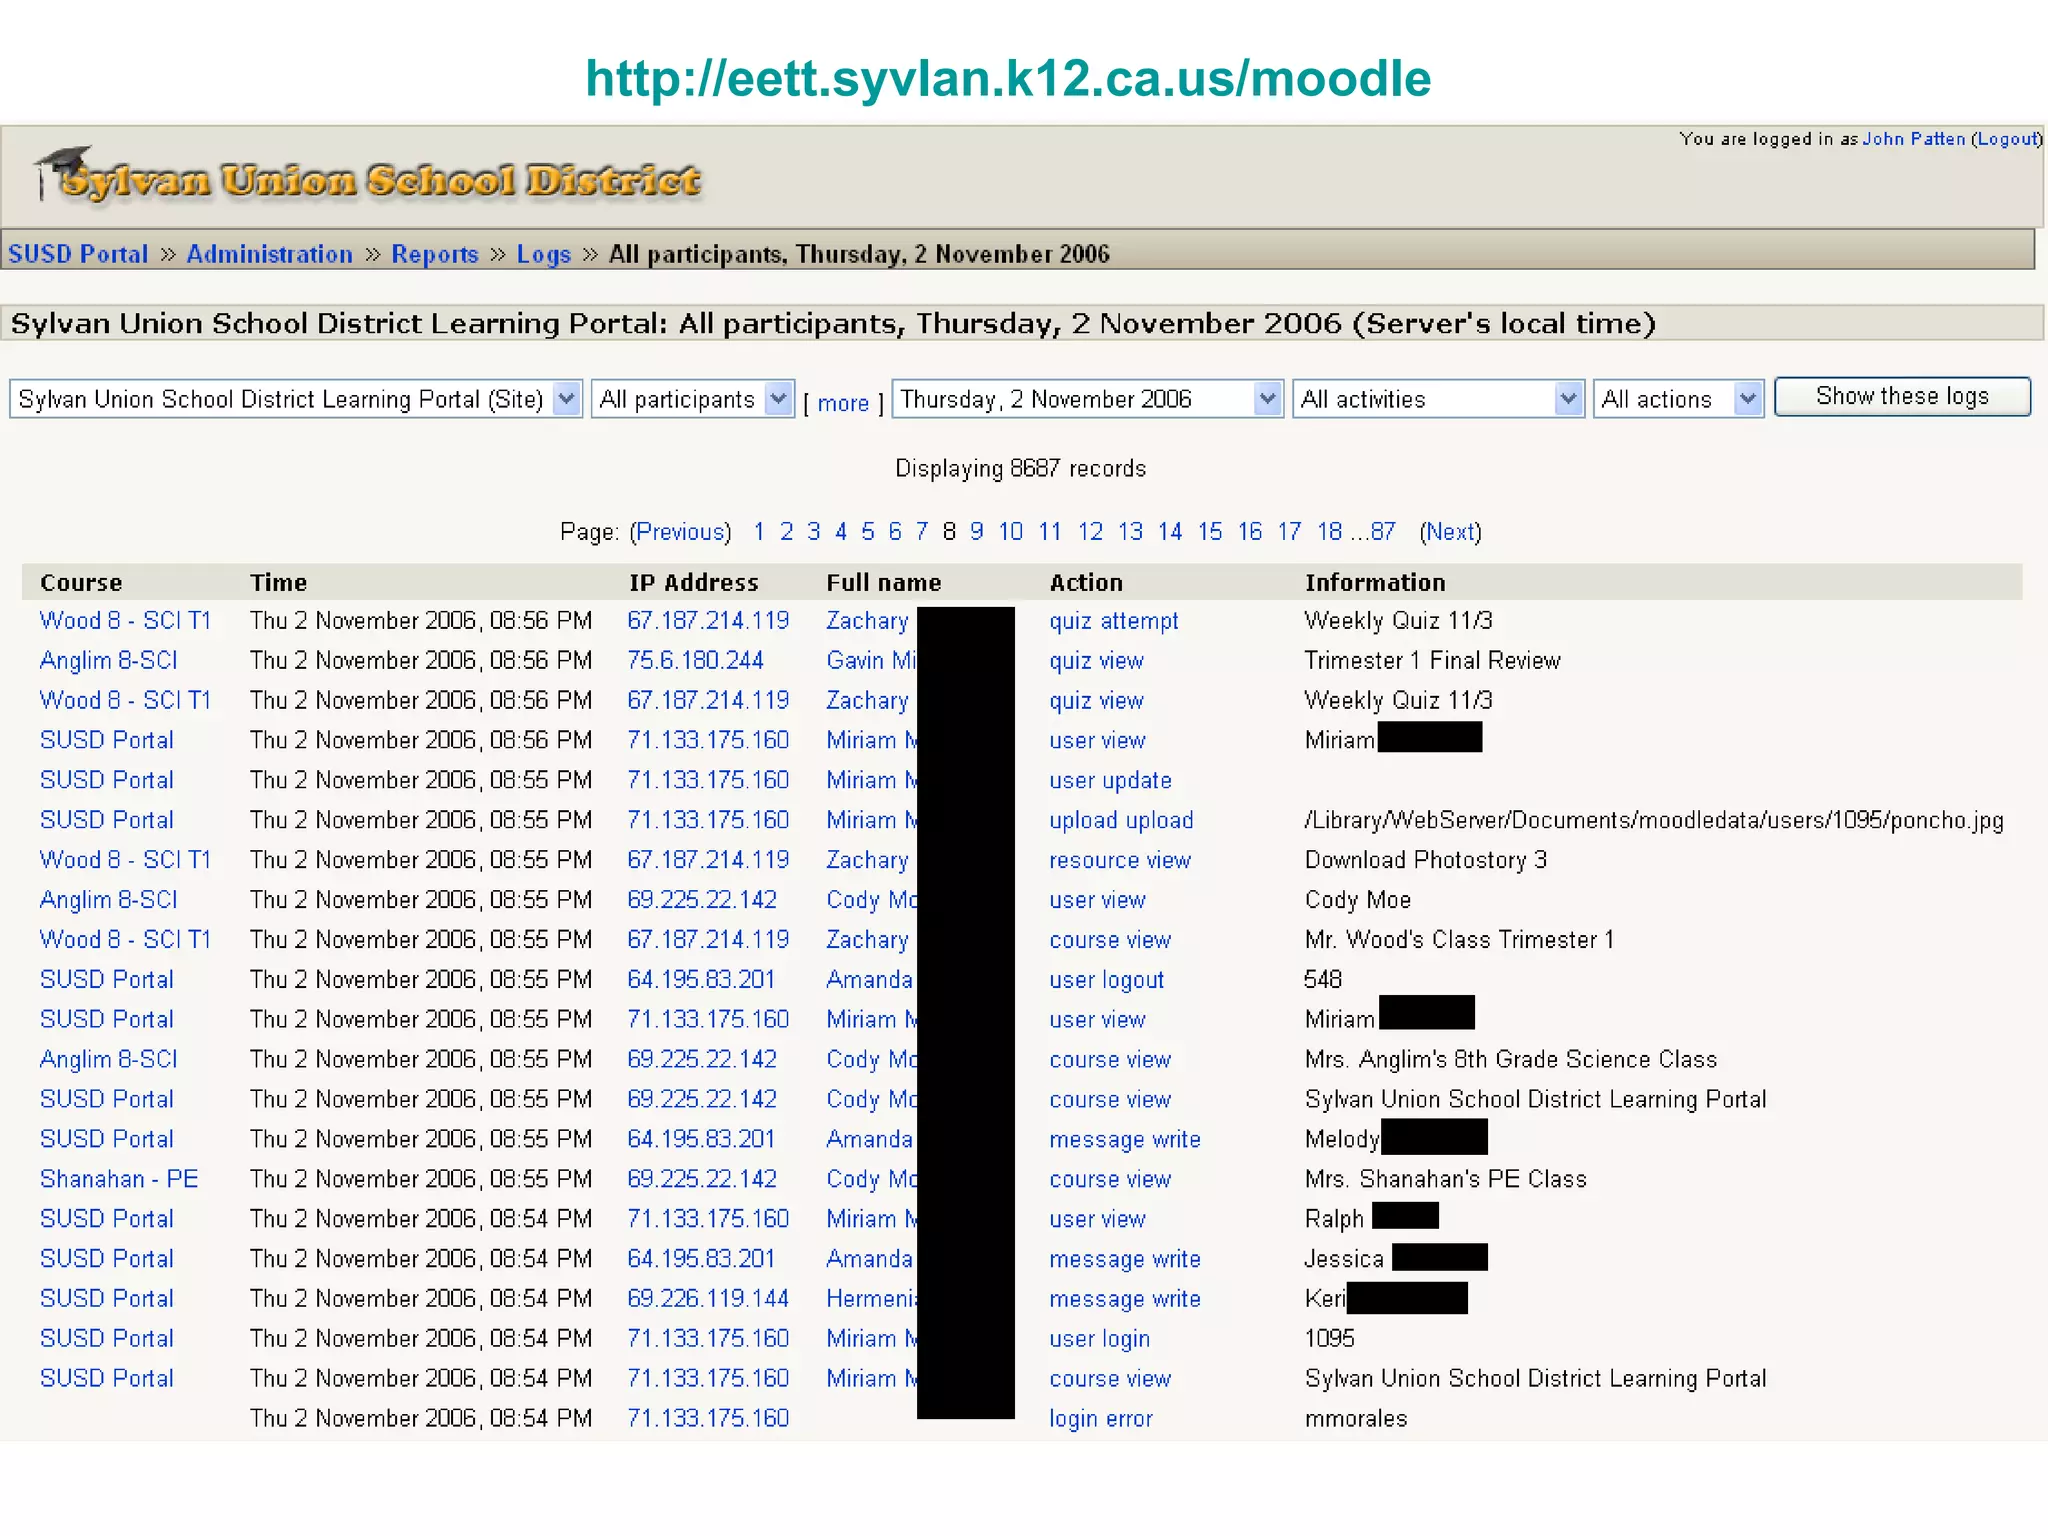Viewport: 2048px width, 1536px height.
Task: Open message write link in the Keri row
Action: [1125, 1299]
